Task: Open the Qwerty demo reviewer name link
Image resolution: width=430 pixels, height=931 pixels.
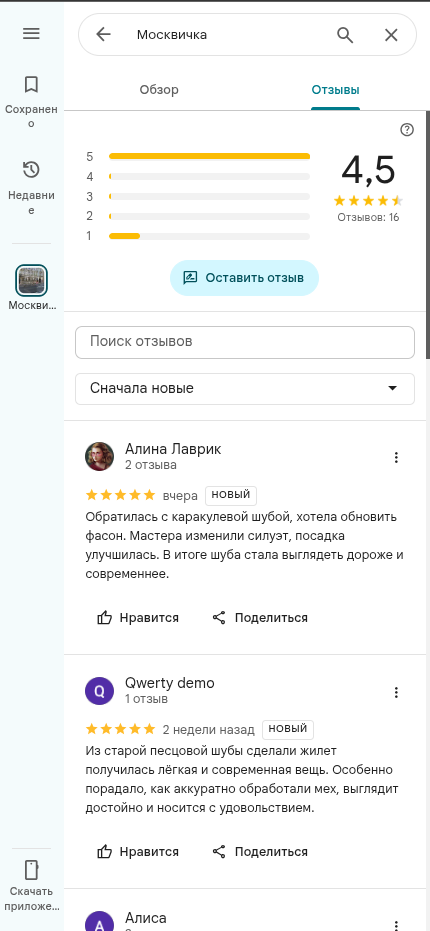Action: (x=170, y=683)
